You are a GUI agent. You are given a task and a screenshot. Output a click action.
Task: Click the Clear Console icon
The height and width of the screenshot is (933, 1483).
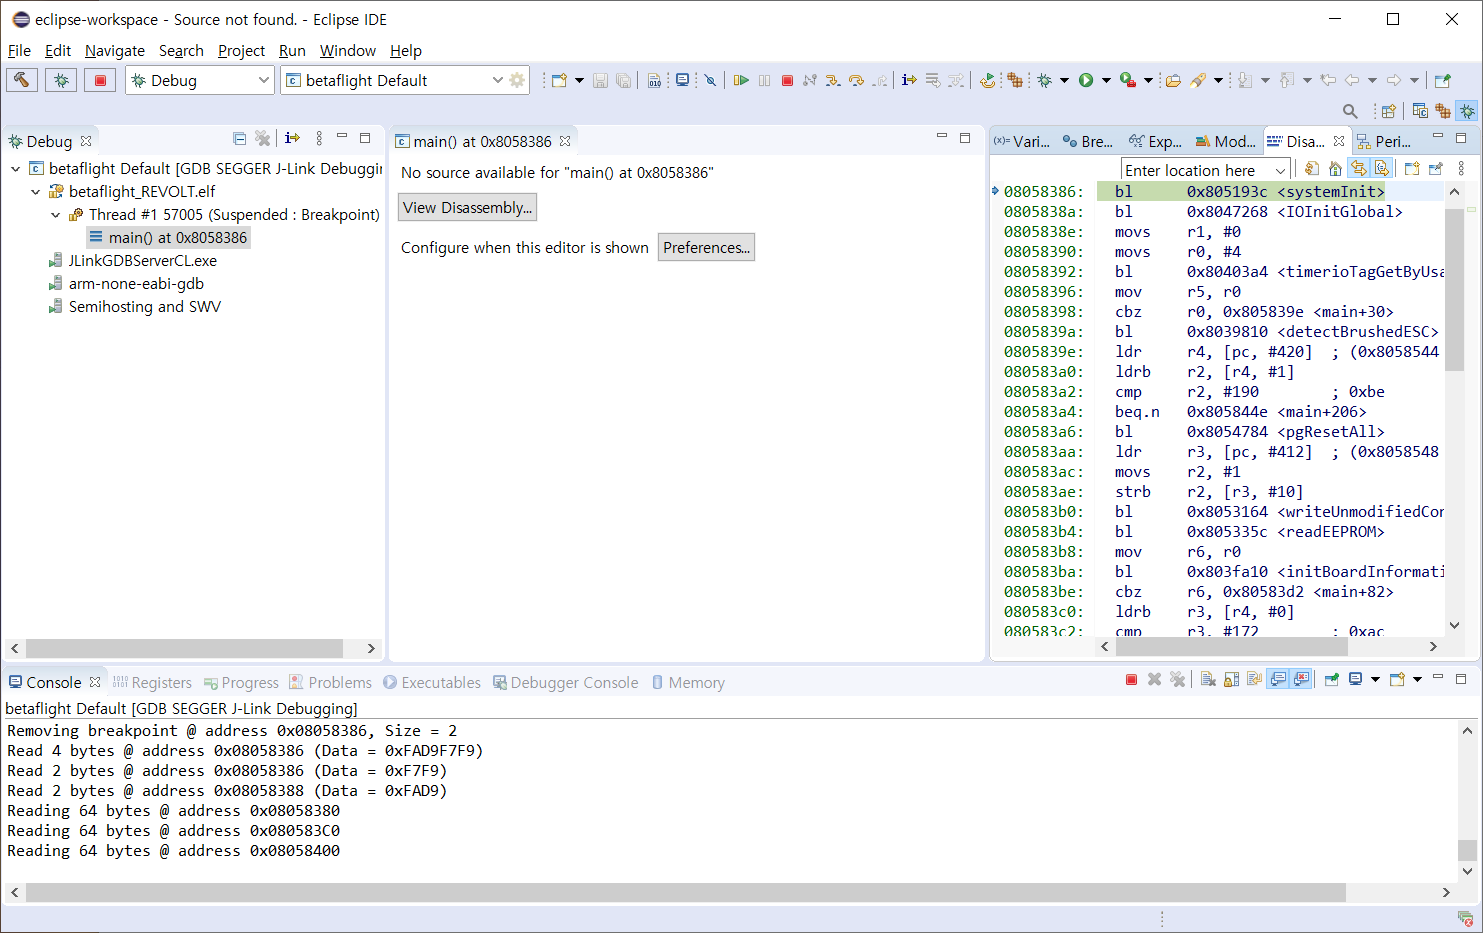(x=1208, y=680)
